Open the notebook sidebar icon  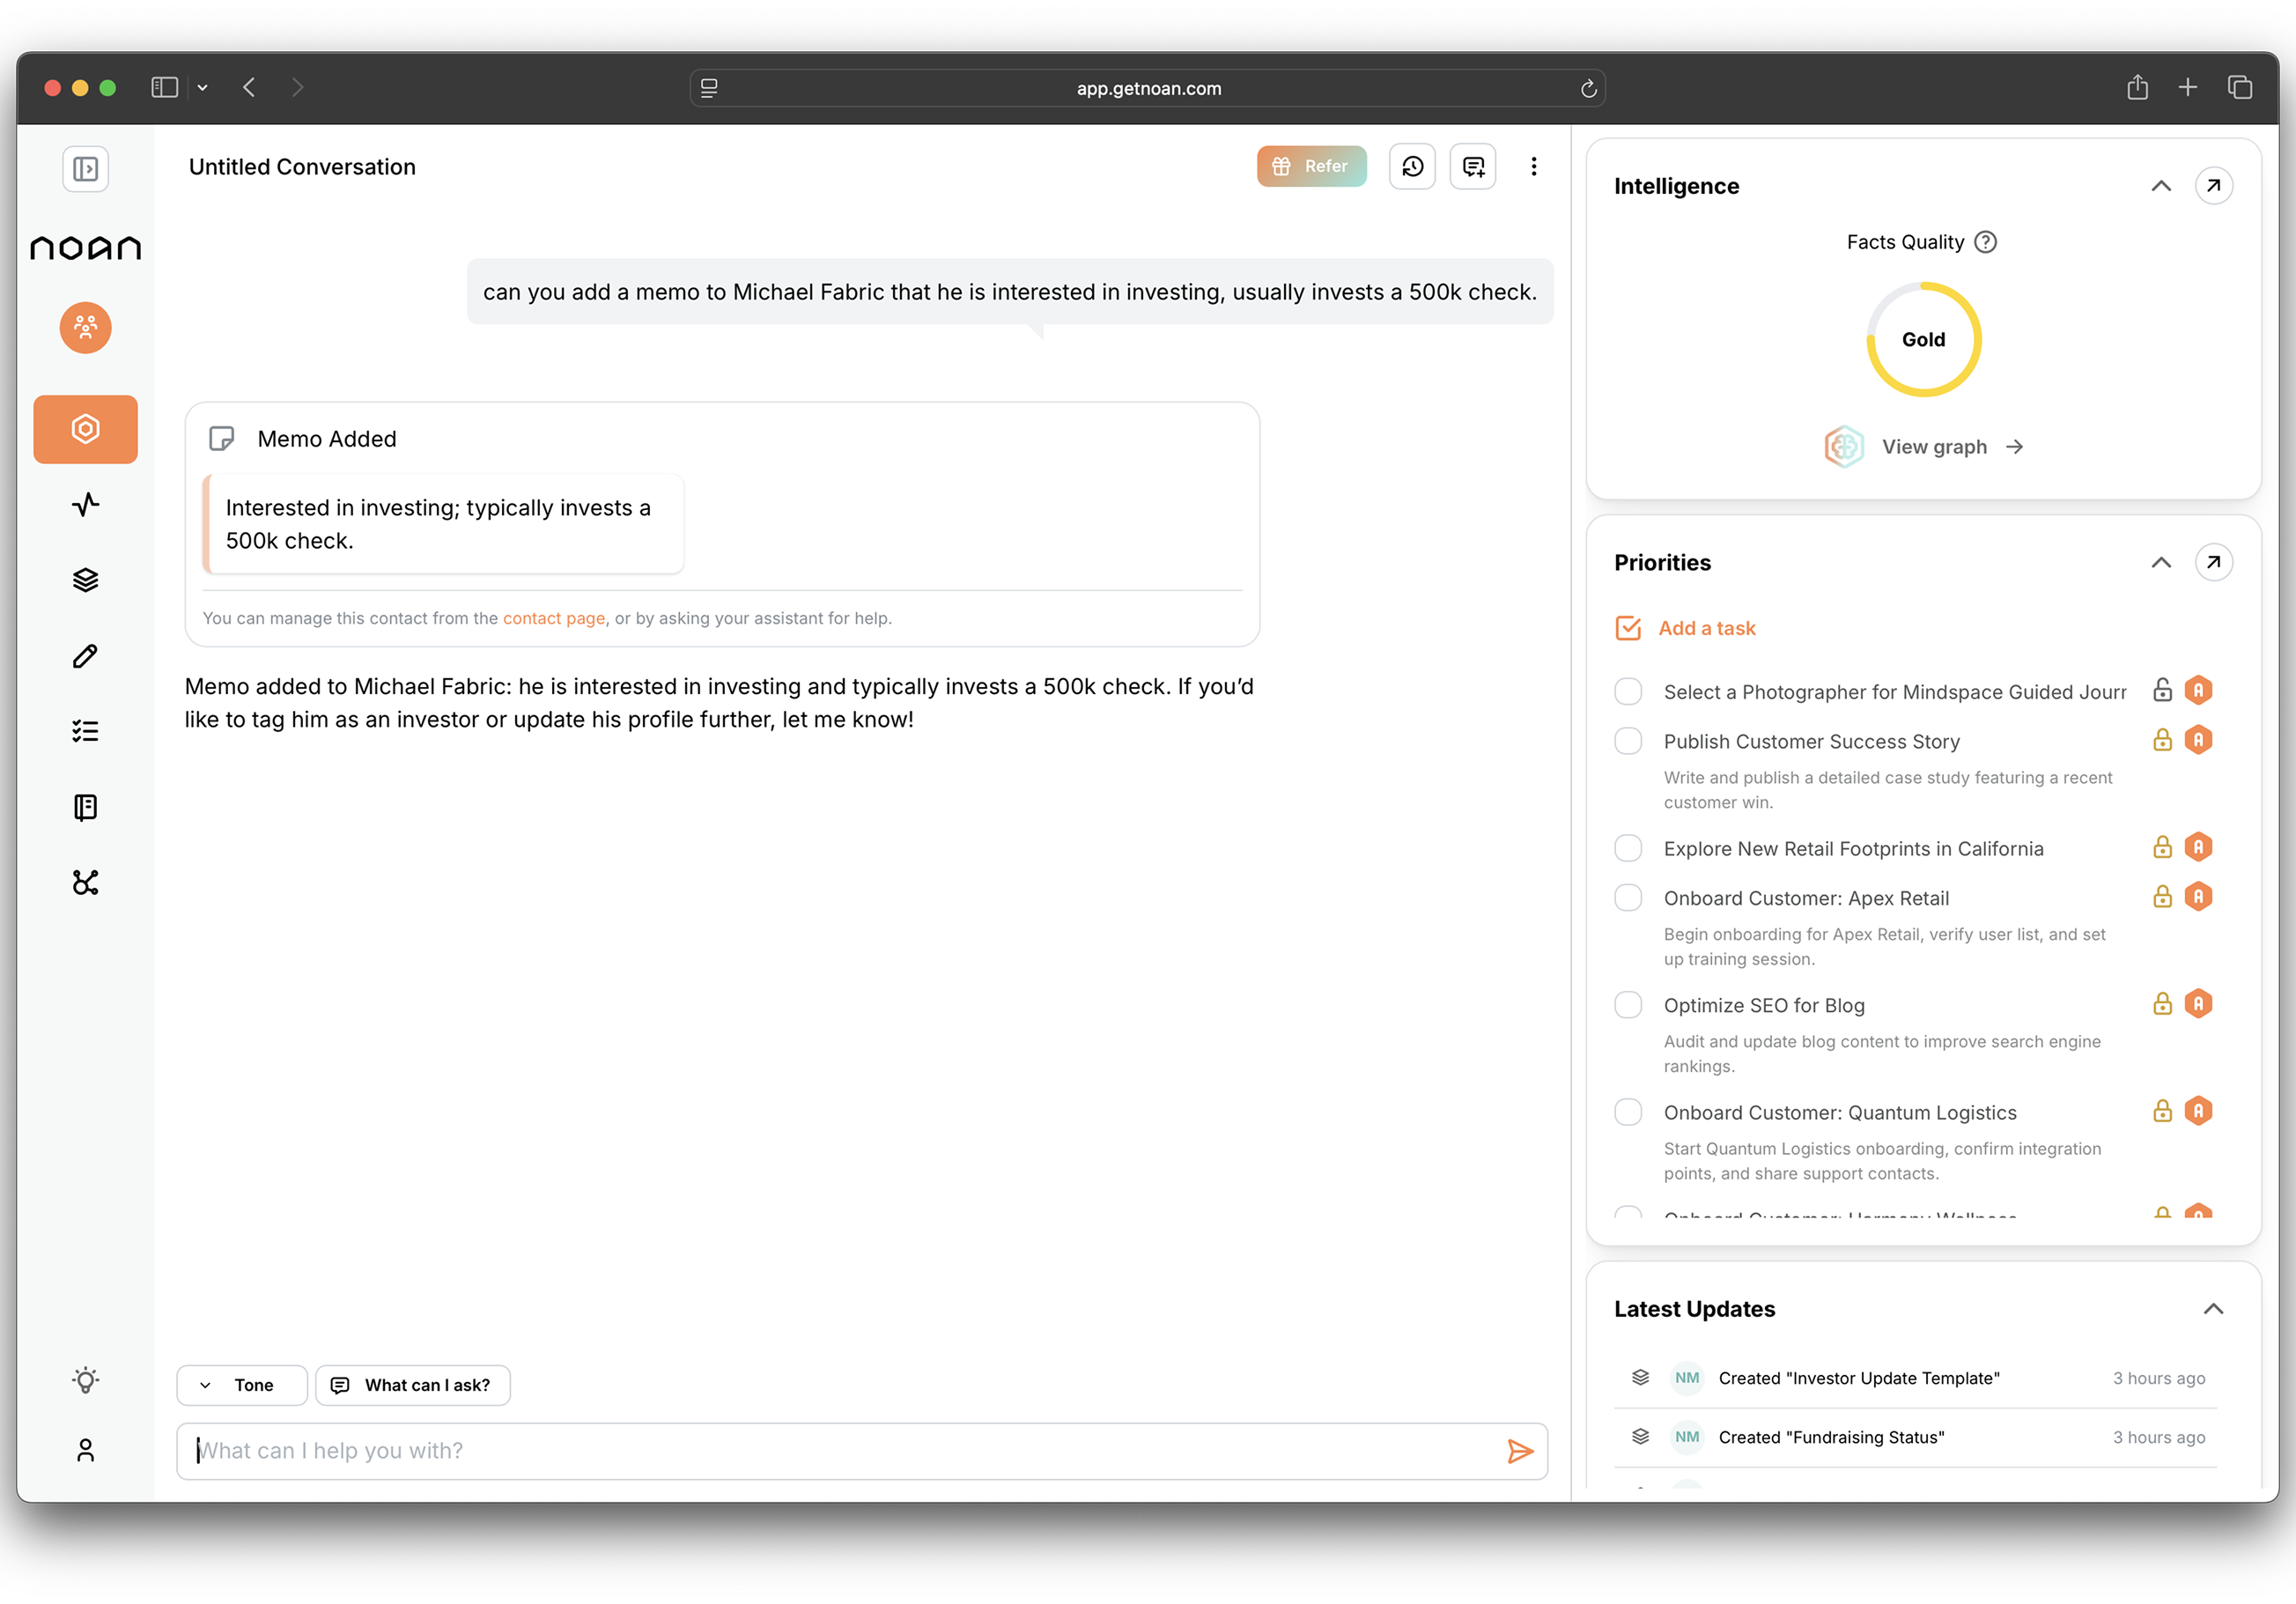[86, 807]
